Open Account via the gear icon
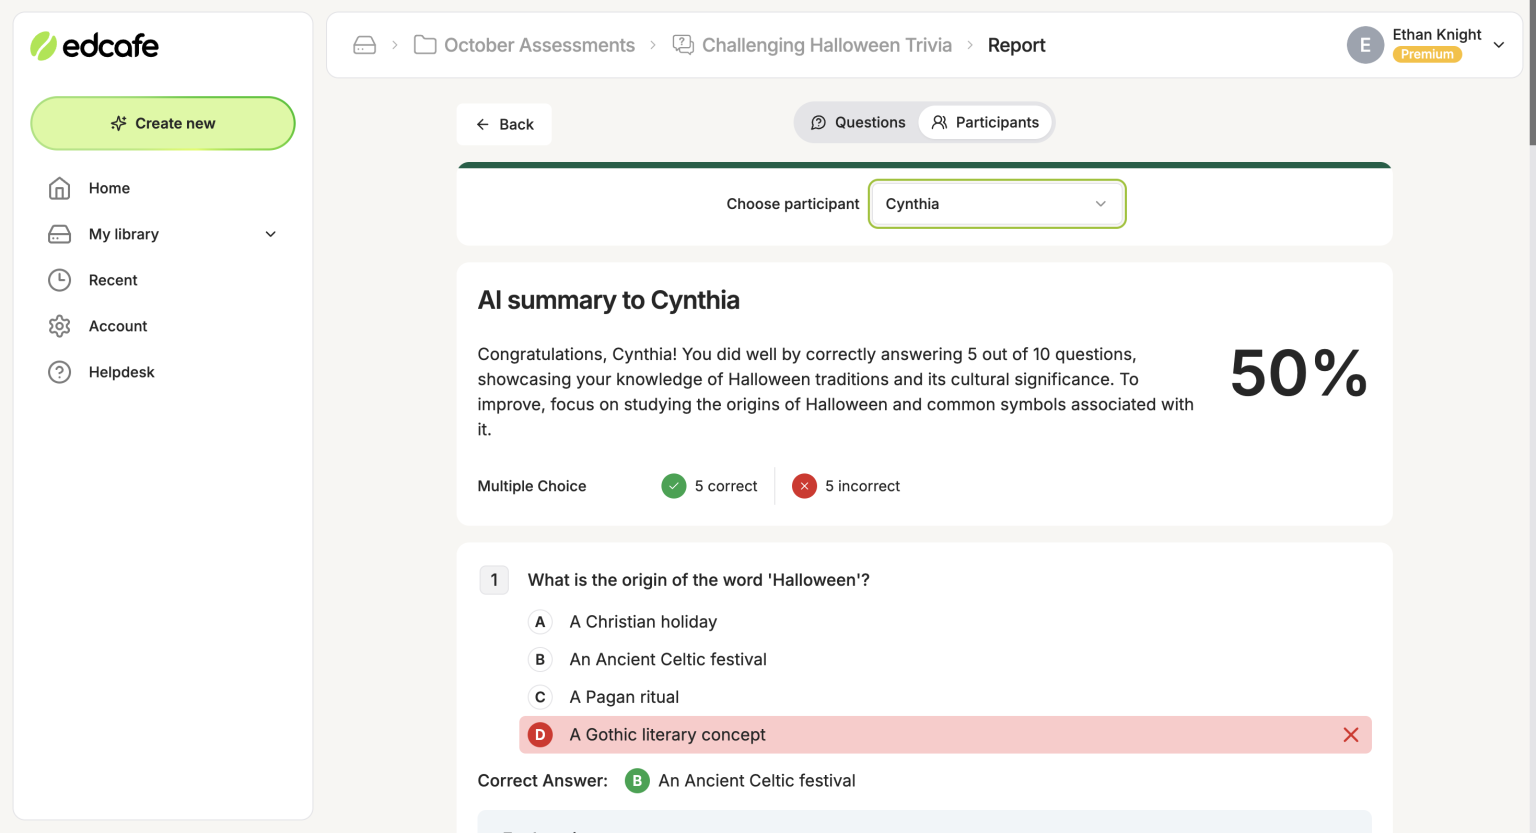 (61, 326)
